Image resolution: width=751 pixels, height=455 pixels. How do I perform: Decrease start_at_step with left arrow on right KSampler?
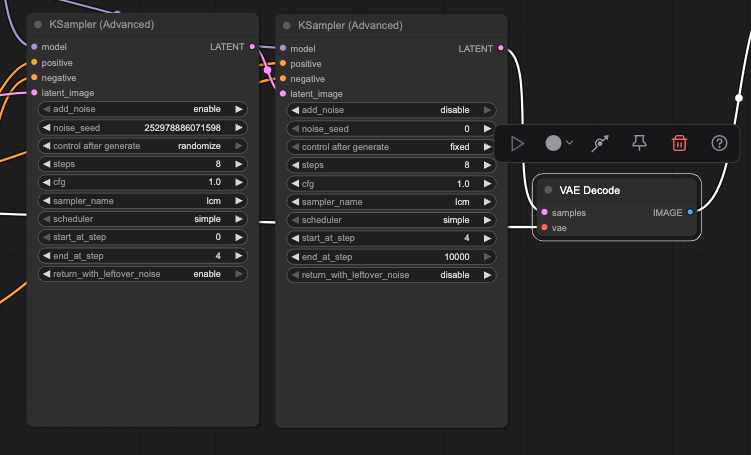point(295,238)
